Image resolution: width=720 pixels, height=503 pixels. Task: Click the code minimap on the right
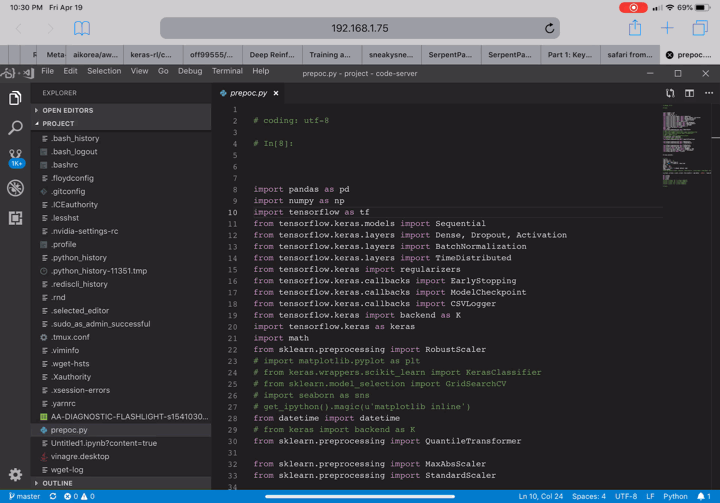click(686, 145)
